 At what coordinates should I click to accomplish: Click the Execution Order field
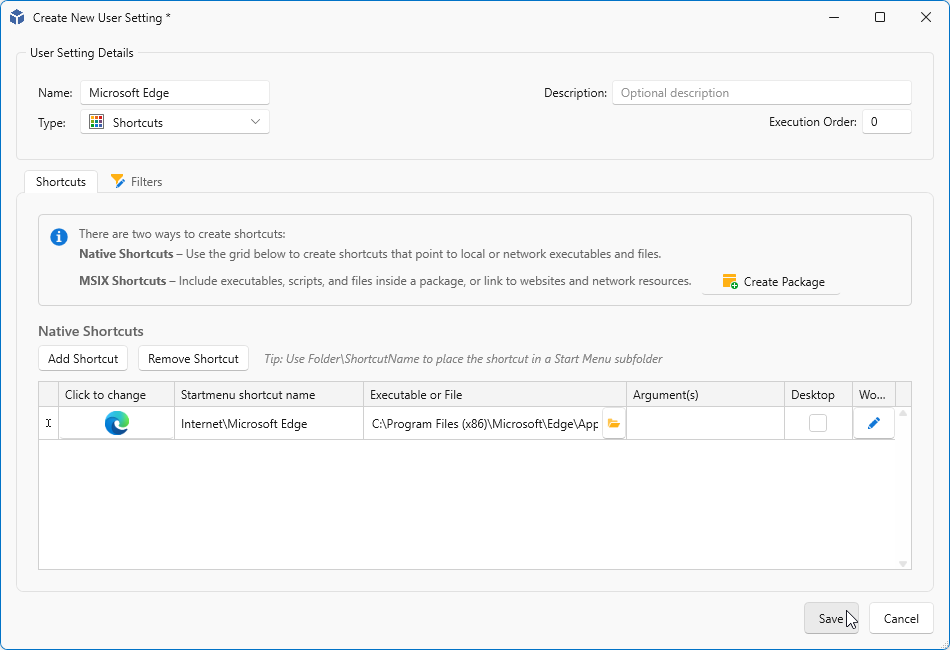(886, 122)
